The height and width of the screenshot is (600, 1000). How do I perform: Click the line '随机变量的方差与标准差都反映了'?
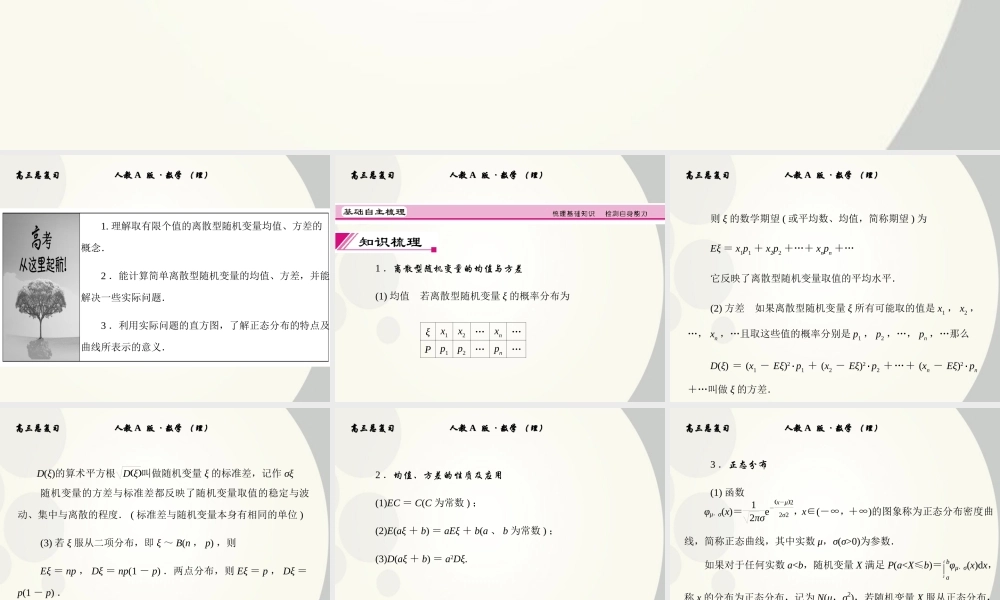pos(174,493)
